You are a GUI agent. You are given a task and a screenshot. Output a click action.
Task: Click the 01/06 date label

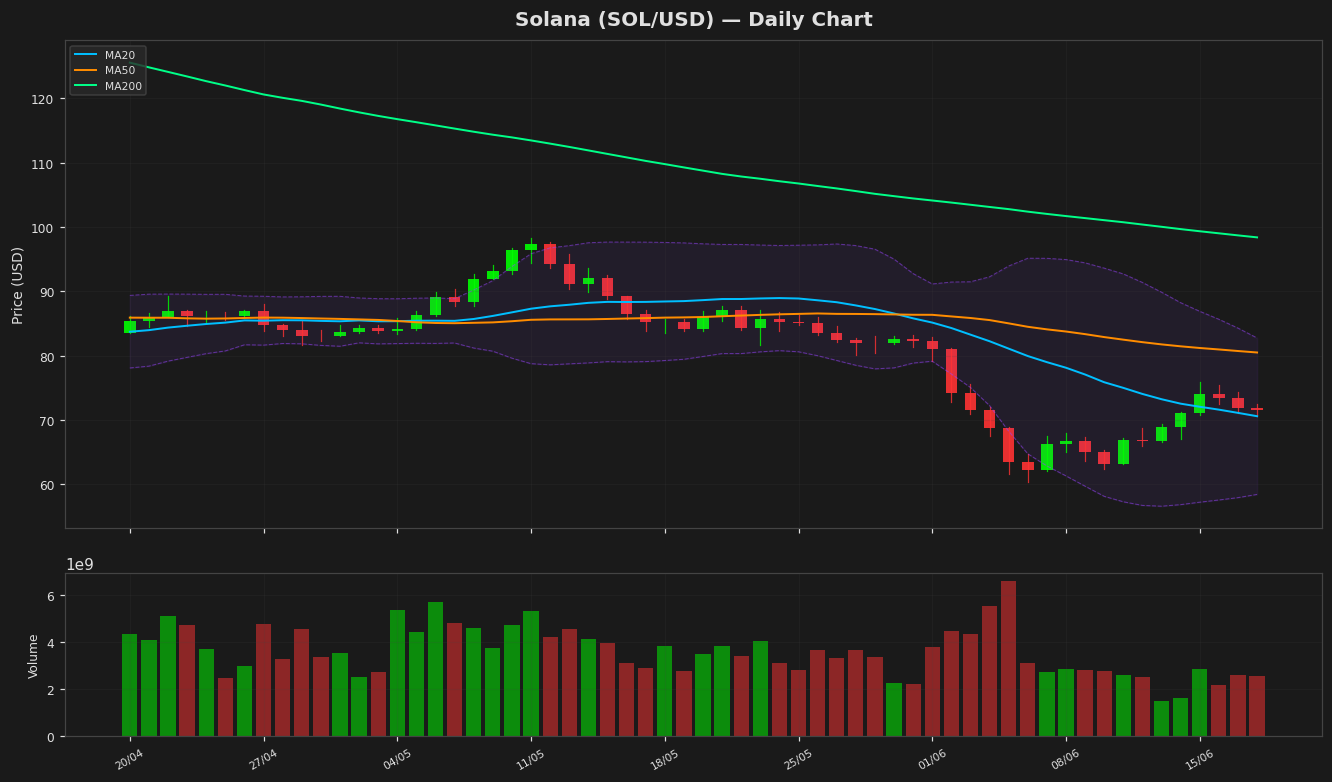point(931,760)
